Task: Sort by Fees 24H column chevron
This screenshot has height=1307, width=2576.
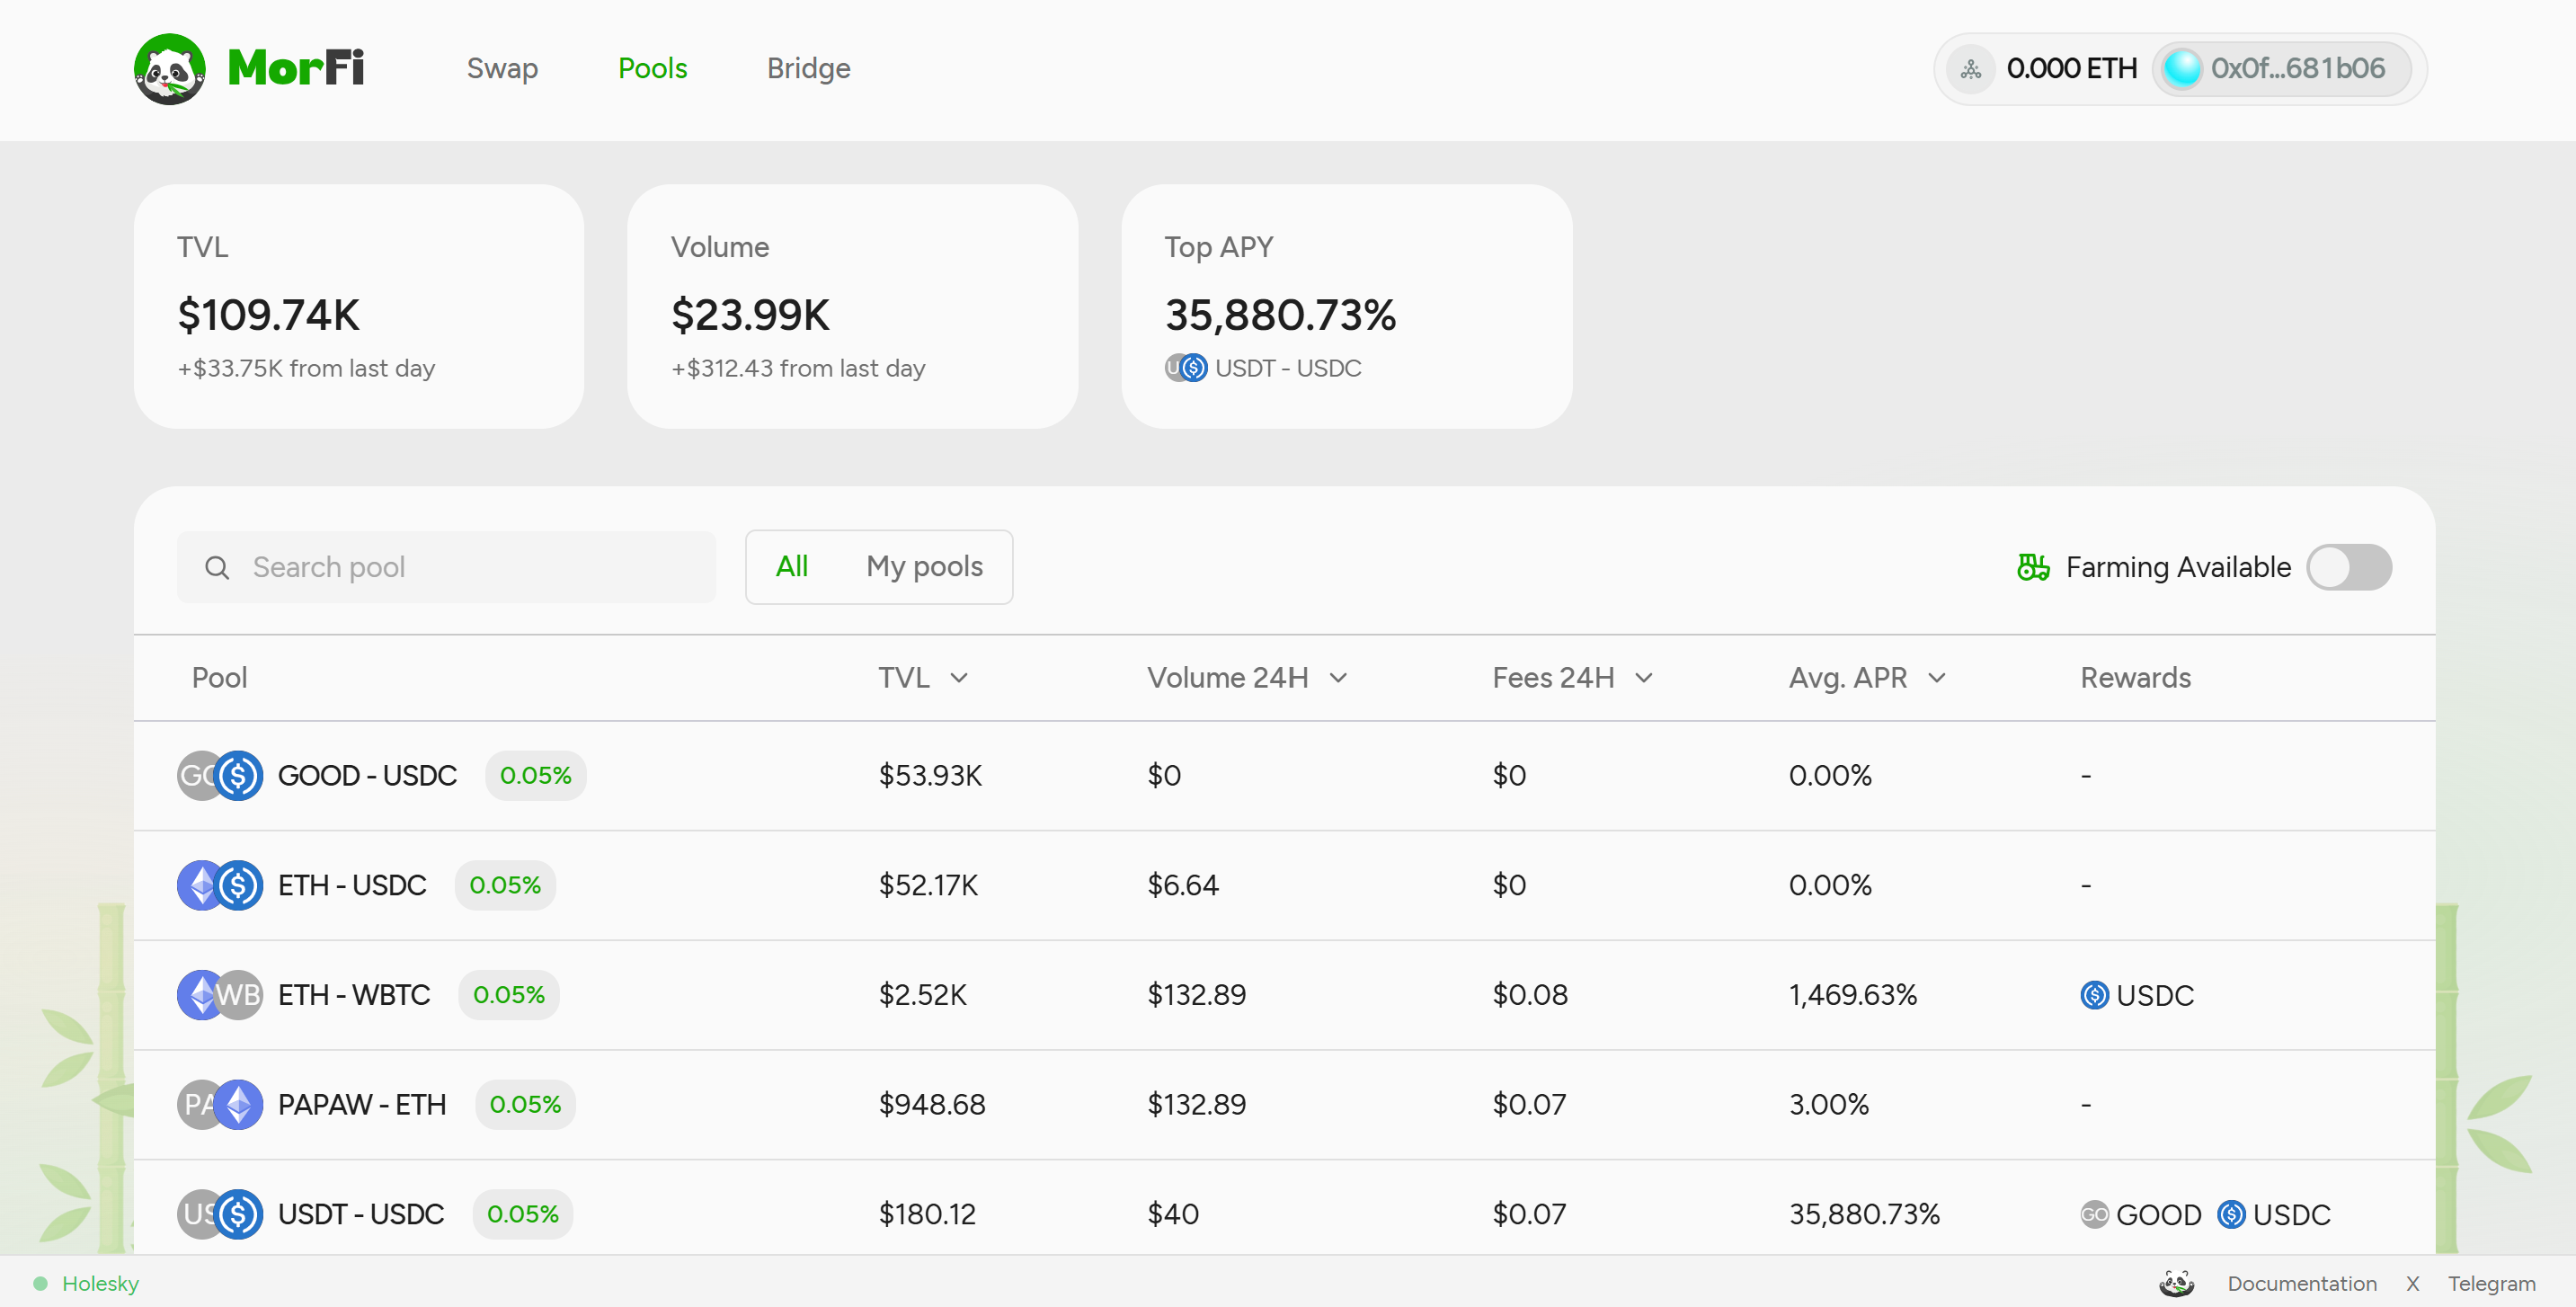Action: (x=1644, y=678)
